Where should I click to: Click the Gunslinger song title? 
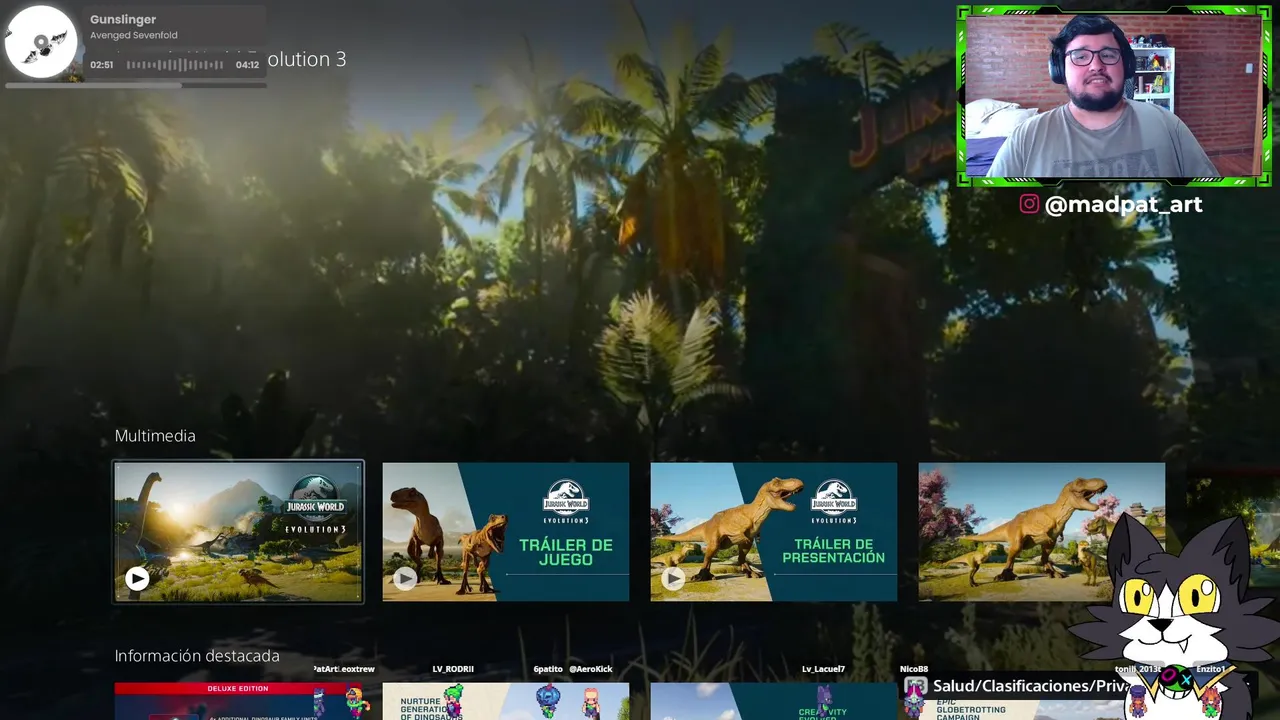click(123, 19)
